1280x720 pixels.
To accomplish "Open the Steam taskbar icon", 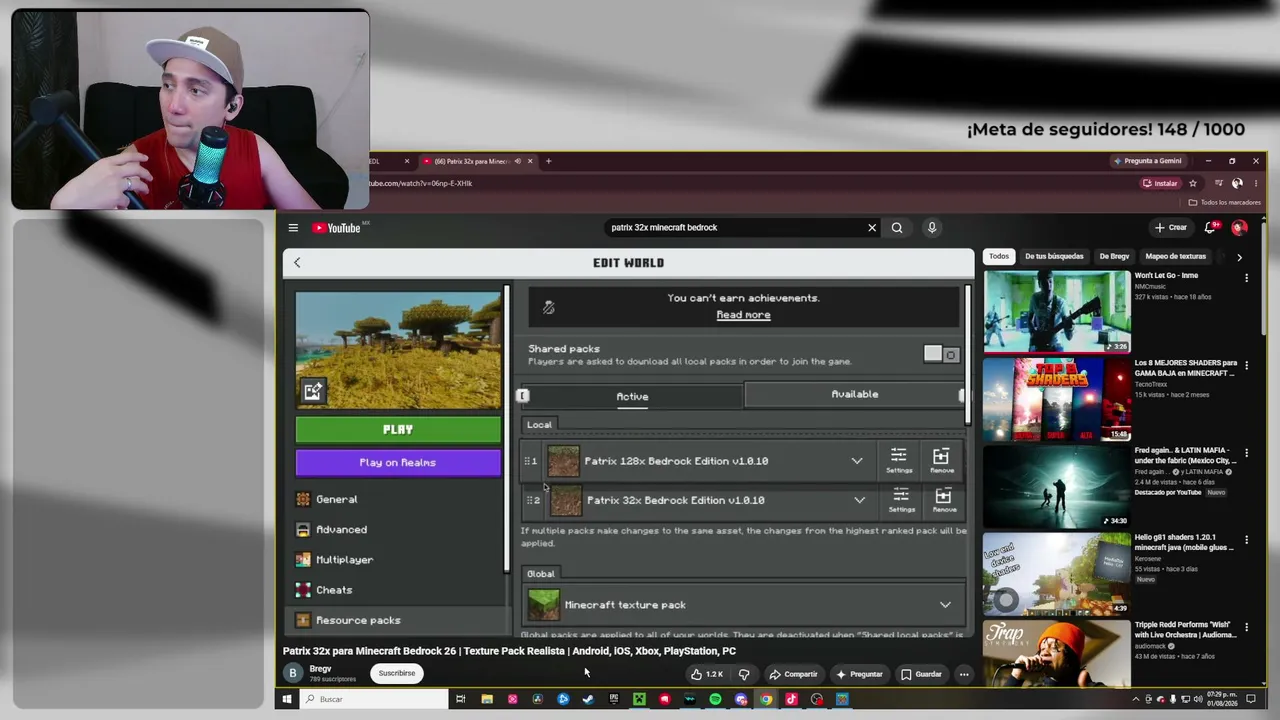I will (588, 699).
